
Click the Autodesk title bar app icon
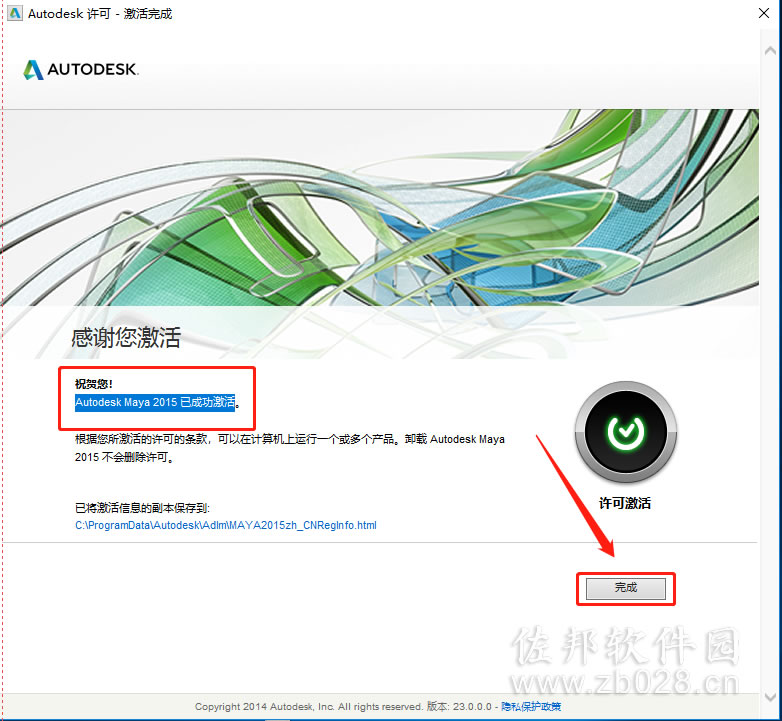(x=15, y=13)
